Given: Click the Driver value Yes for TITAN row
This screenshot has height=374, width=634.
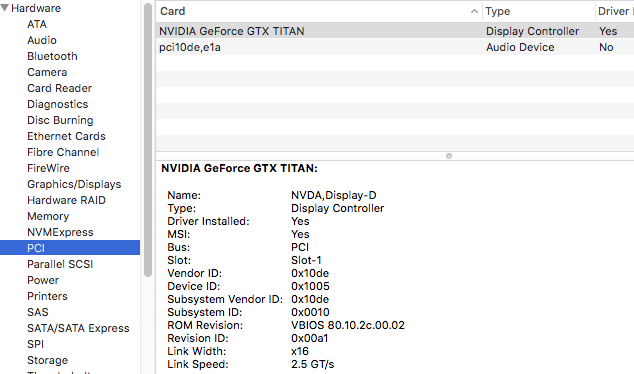Looking at the screenshot, I should click(608, 31).
